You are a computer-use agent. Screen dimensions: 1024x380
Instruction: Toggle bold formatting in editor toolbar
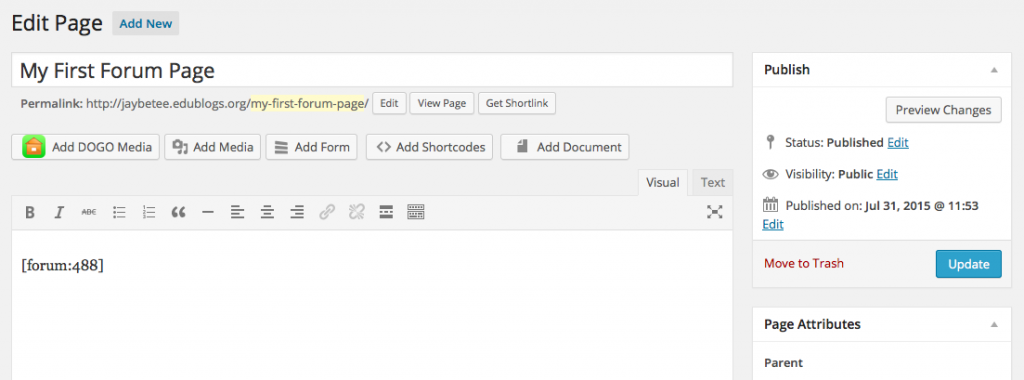pyautogui.click(x=29, y=212)
